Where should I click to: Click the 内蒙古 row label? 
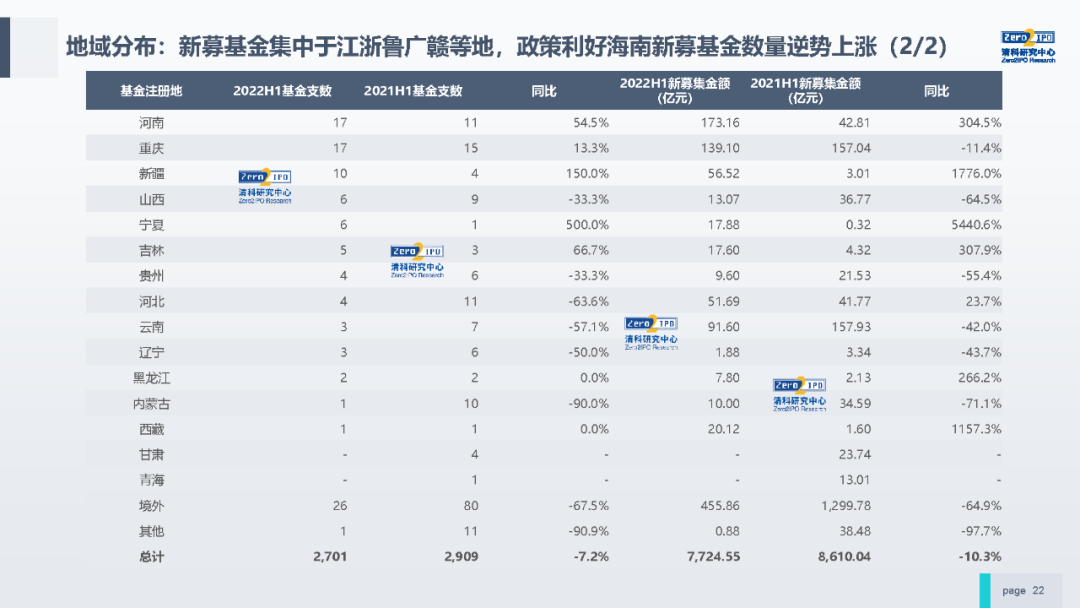coord(152,404)
